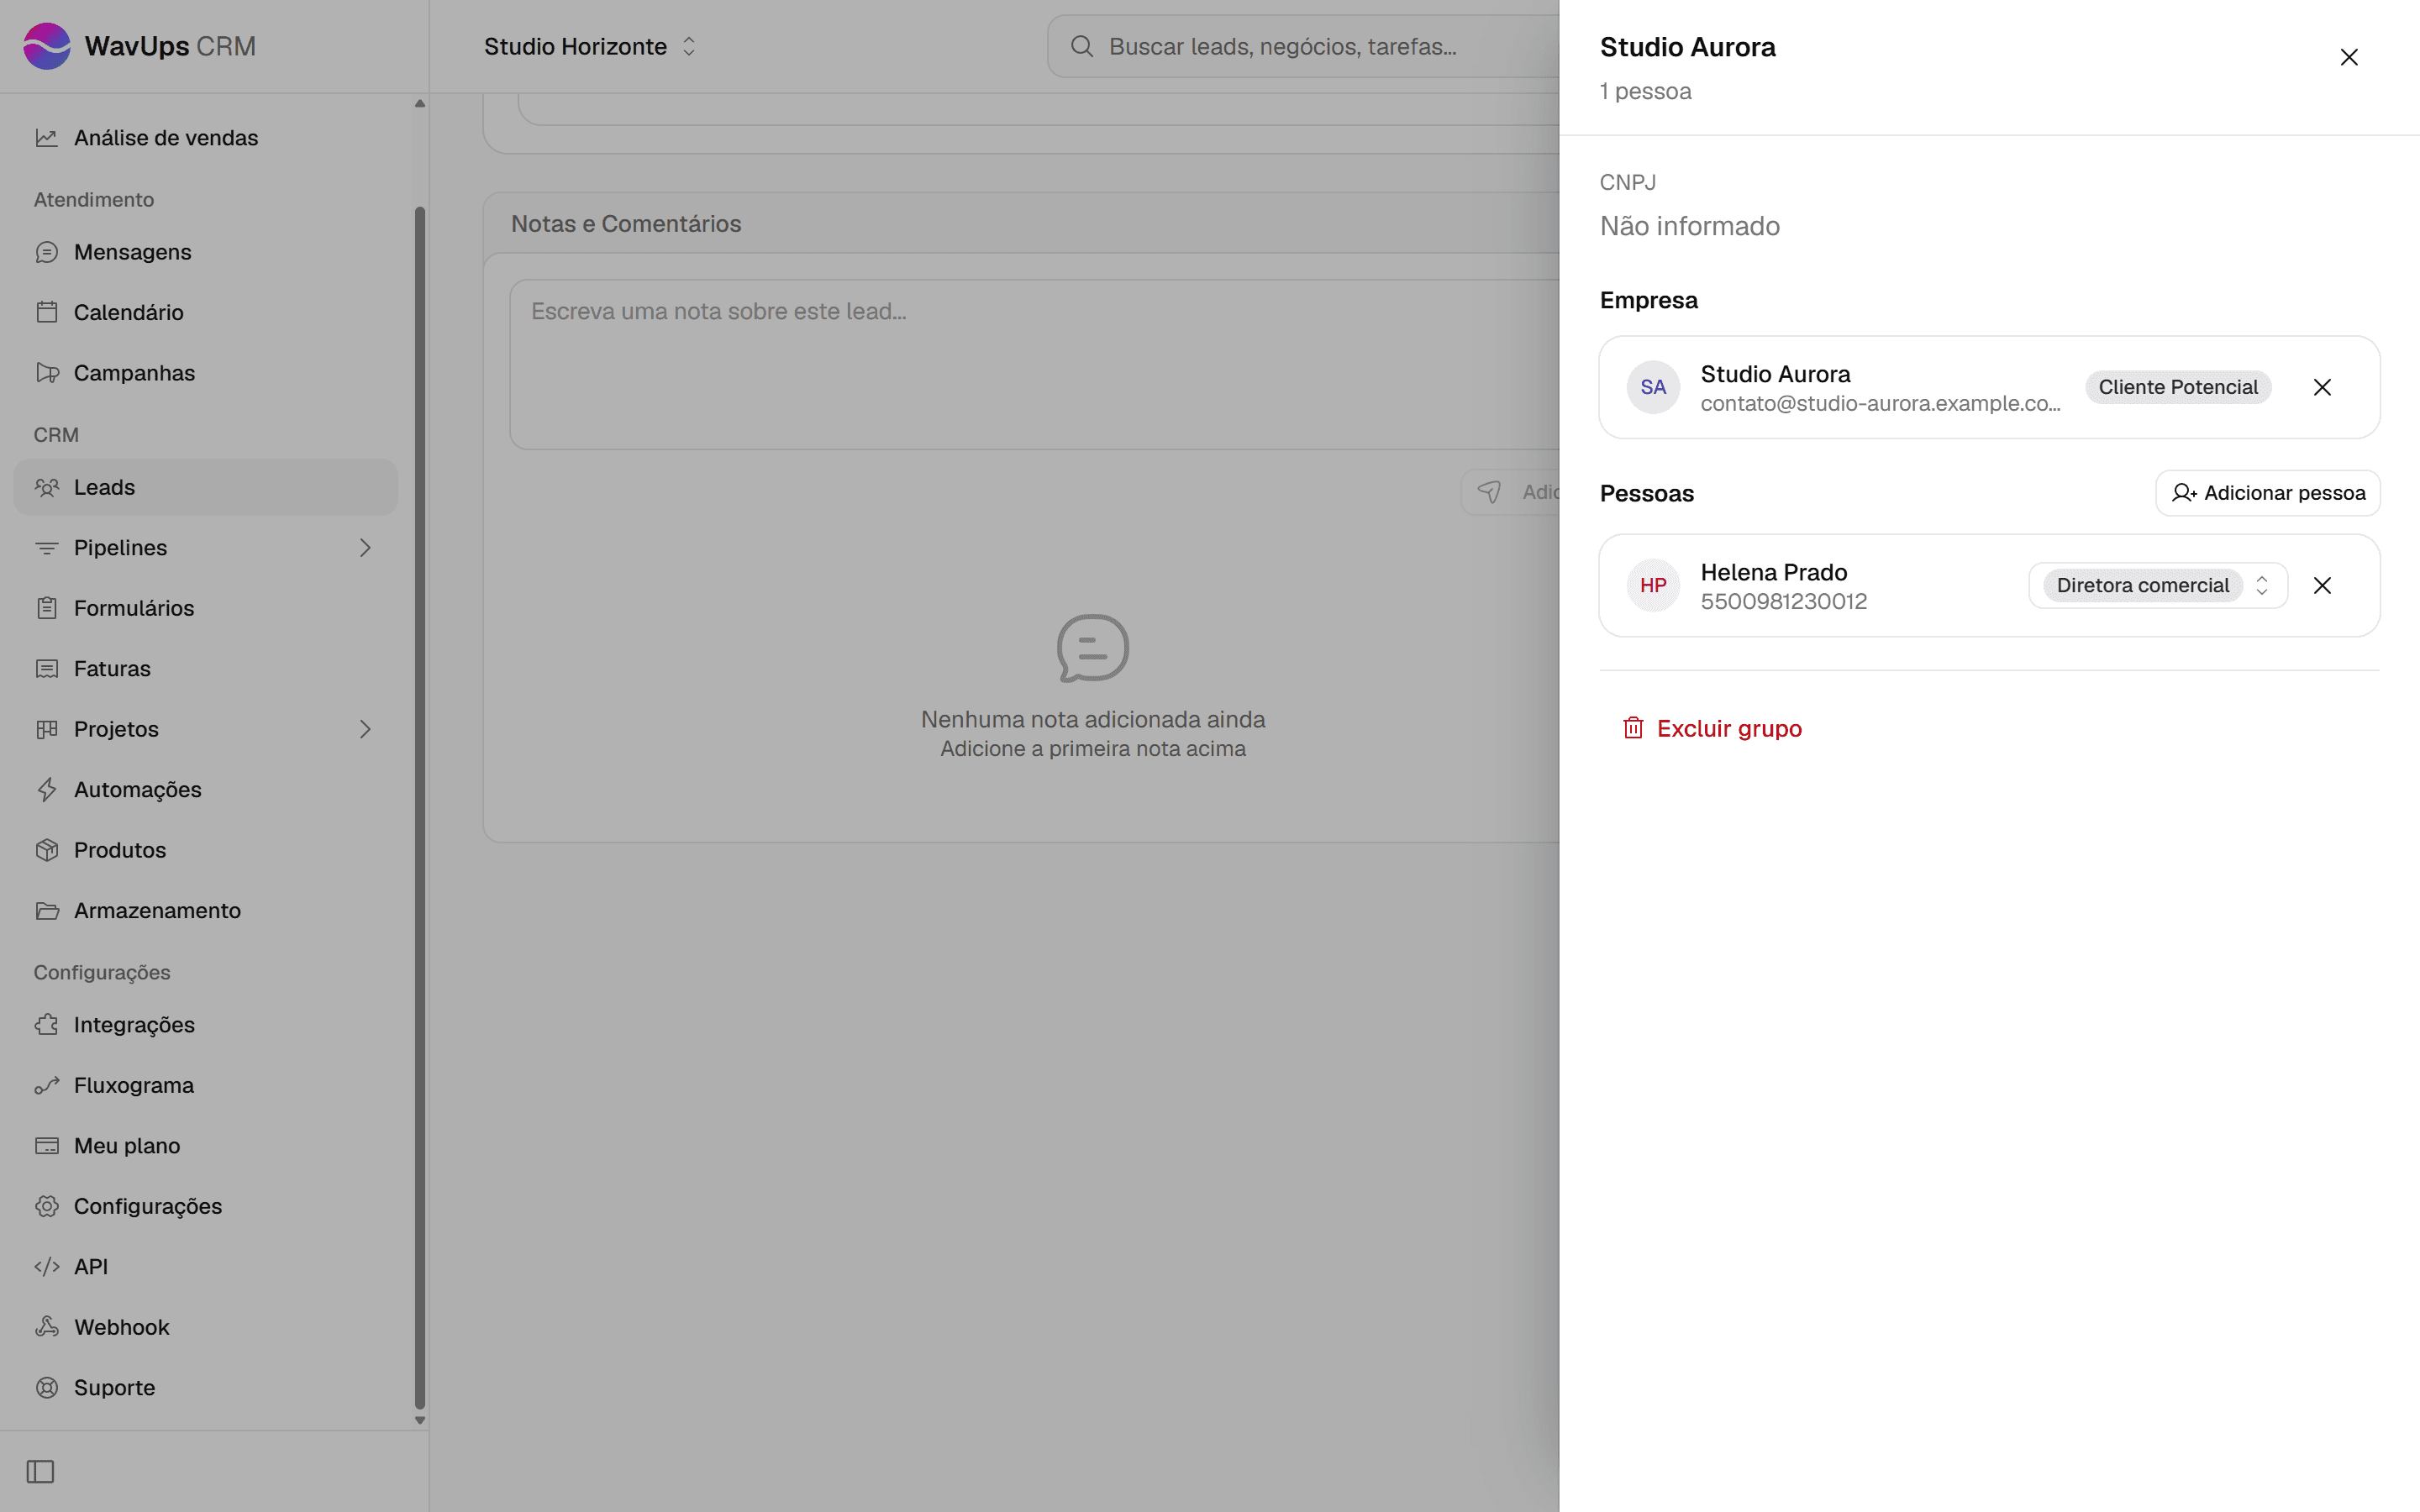
Task: Collapse sidebar using the panel icon
Action: click(x=40, y=1471)
